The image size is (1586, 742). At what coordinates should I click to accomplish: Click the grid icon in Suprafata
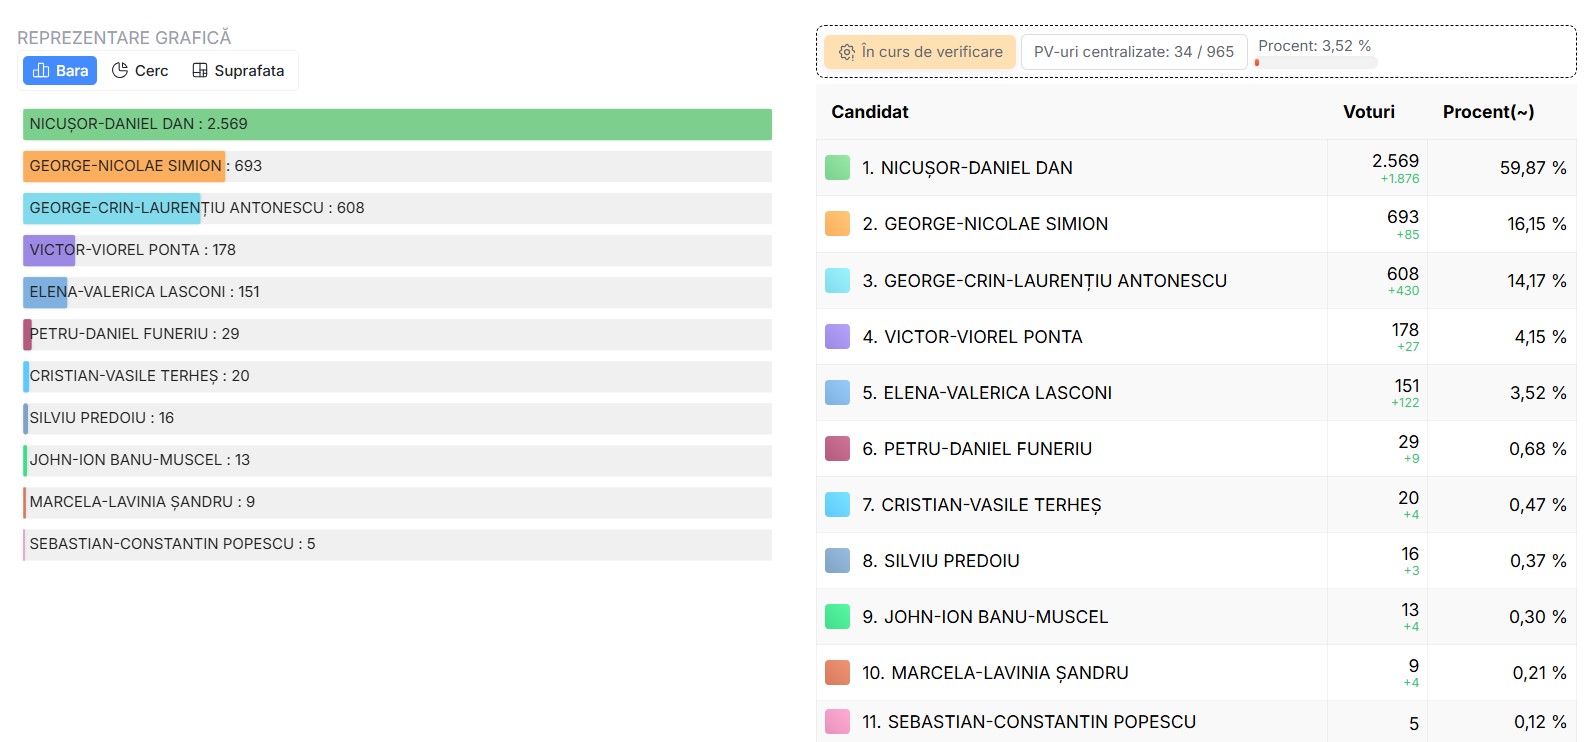200,71
